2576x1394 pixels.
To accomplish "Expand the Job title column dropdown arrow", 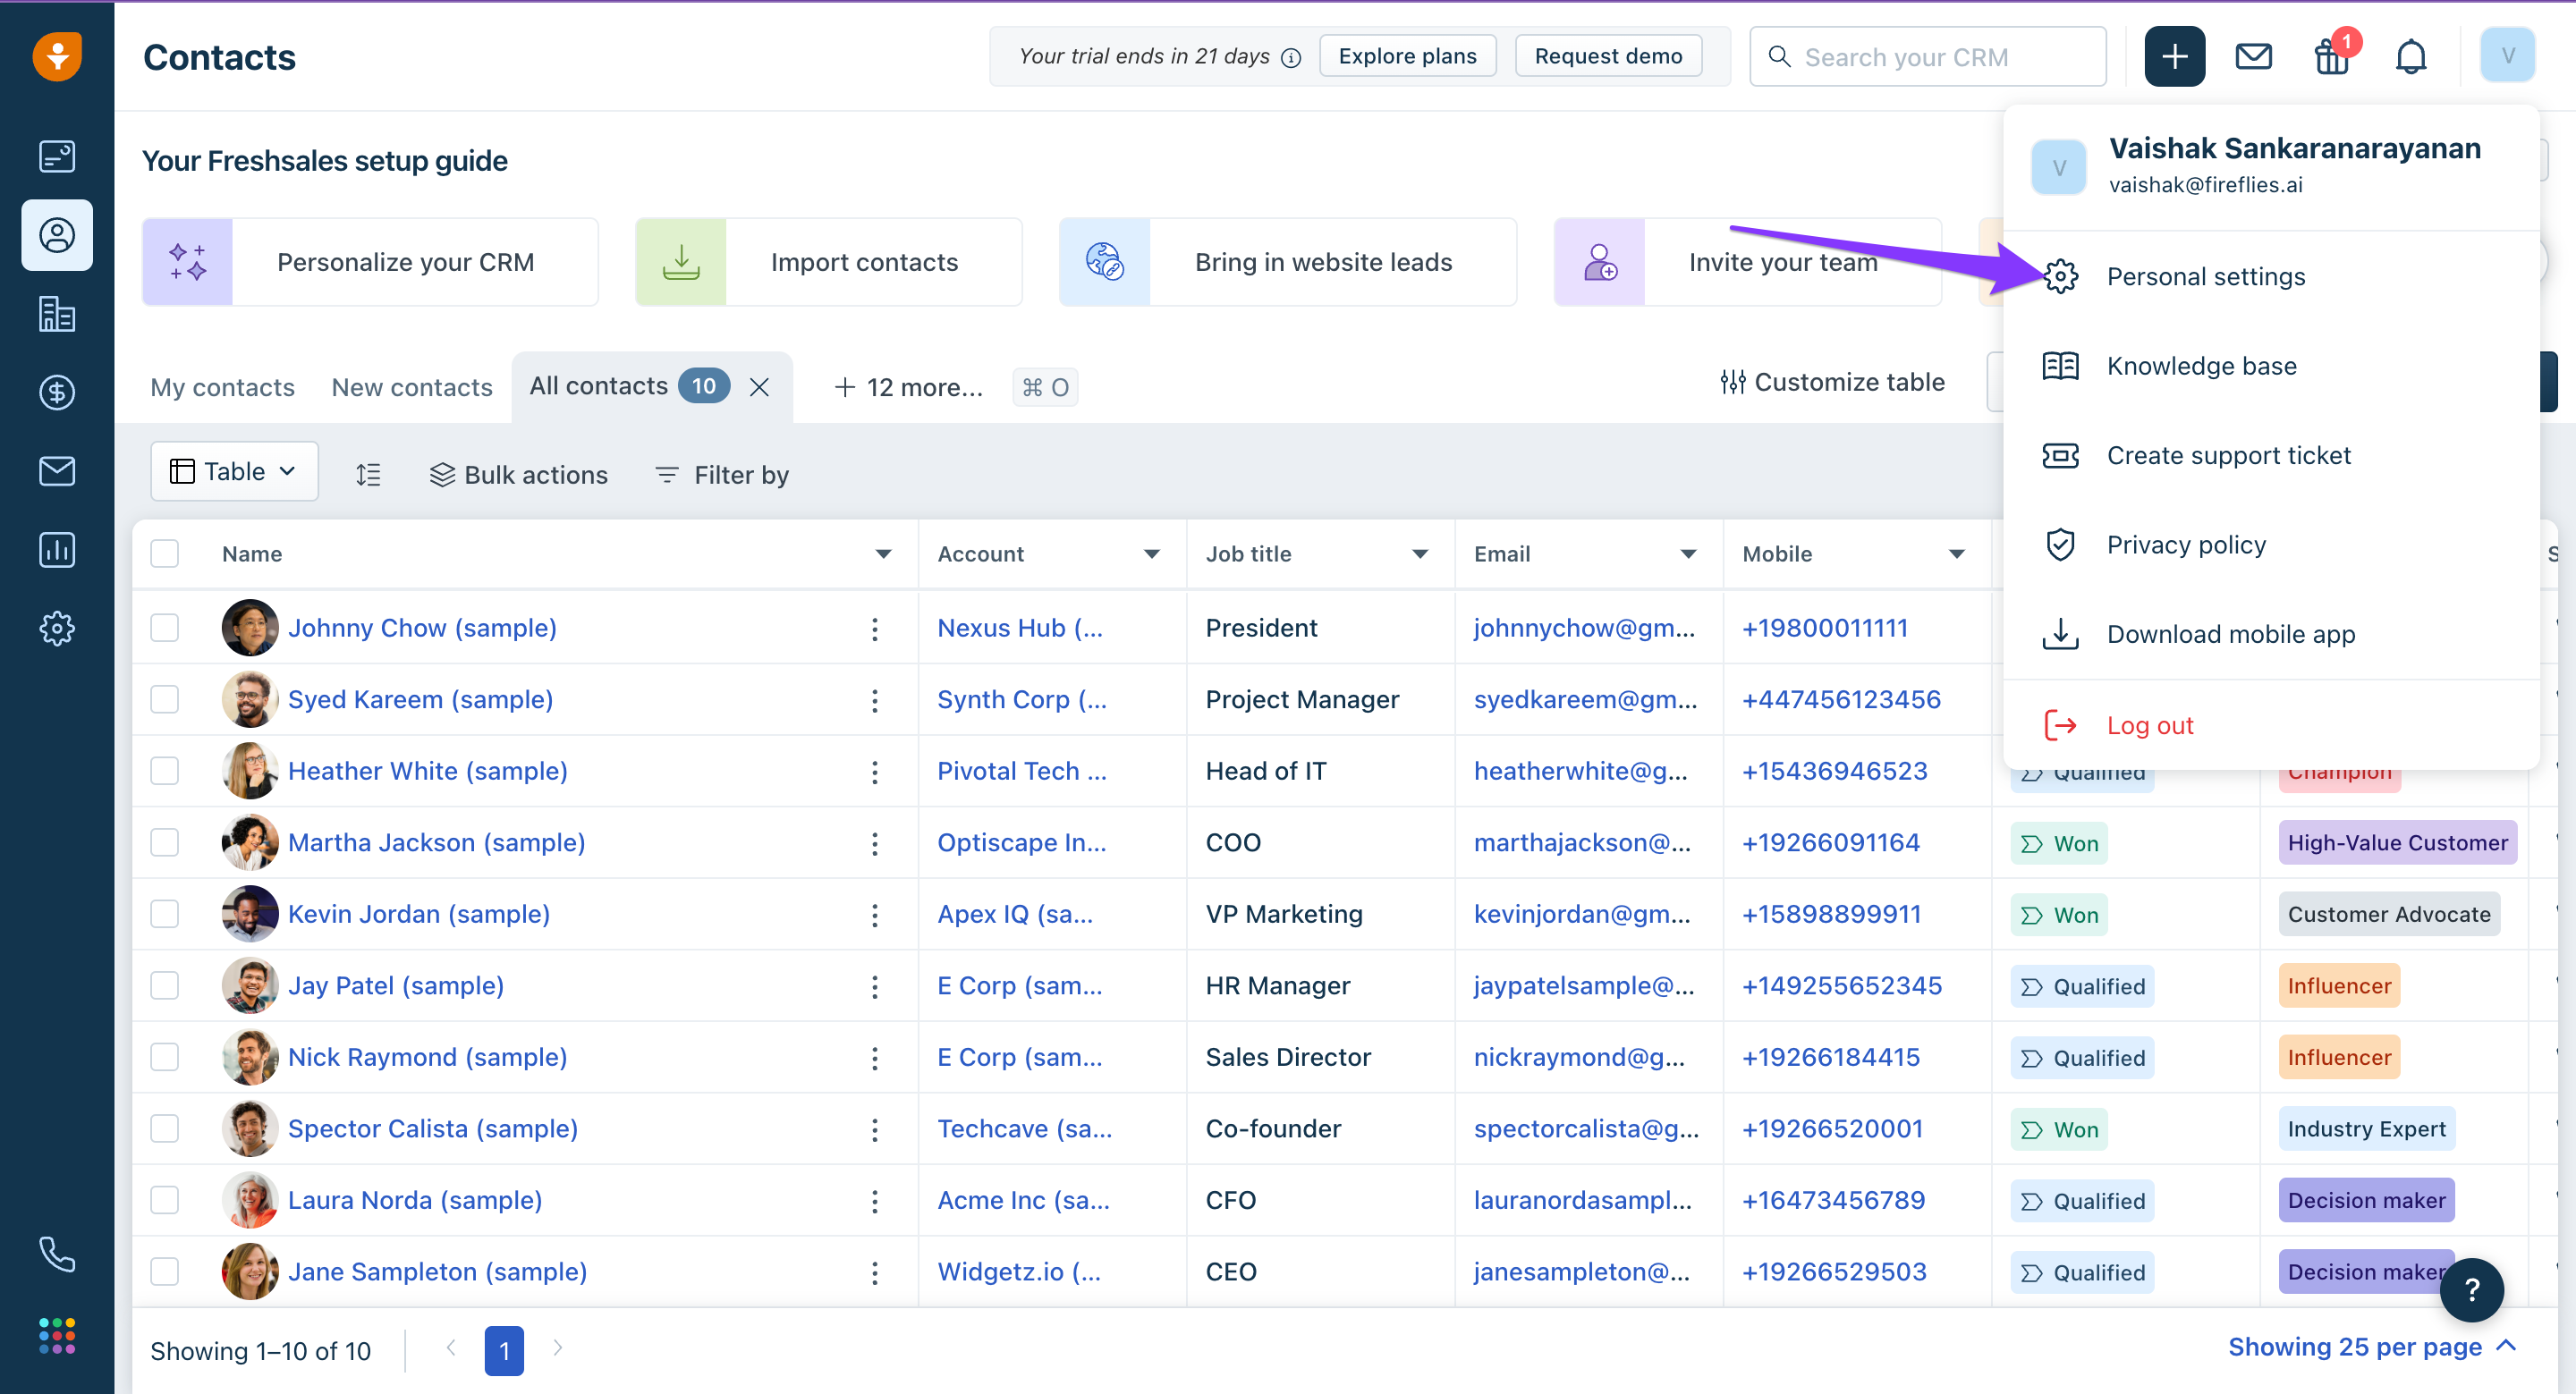I will pos(1419,554).
